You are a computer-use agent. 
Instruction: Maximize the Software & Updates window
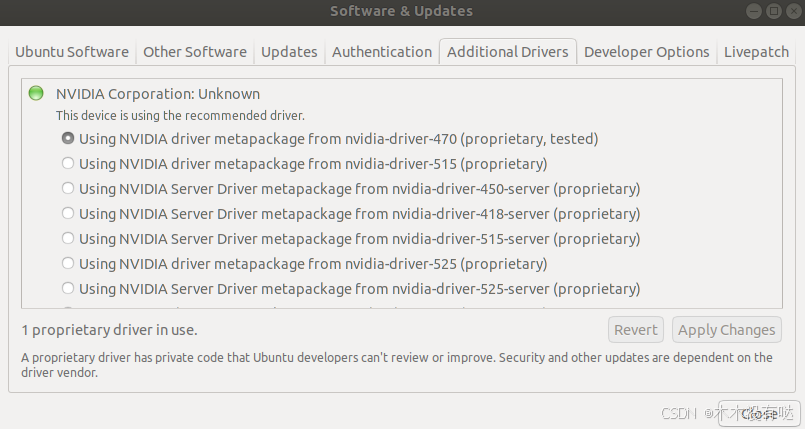coord(774,11)
